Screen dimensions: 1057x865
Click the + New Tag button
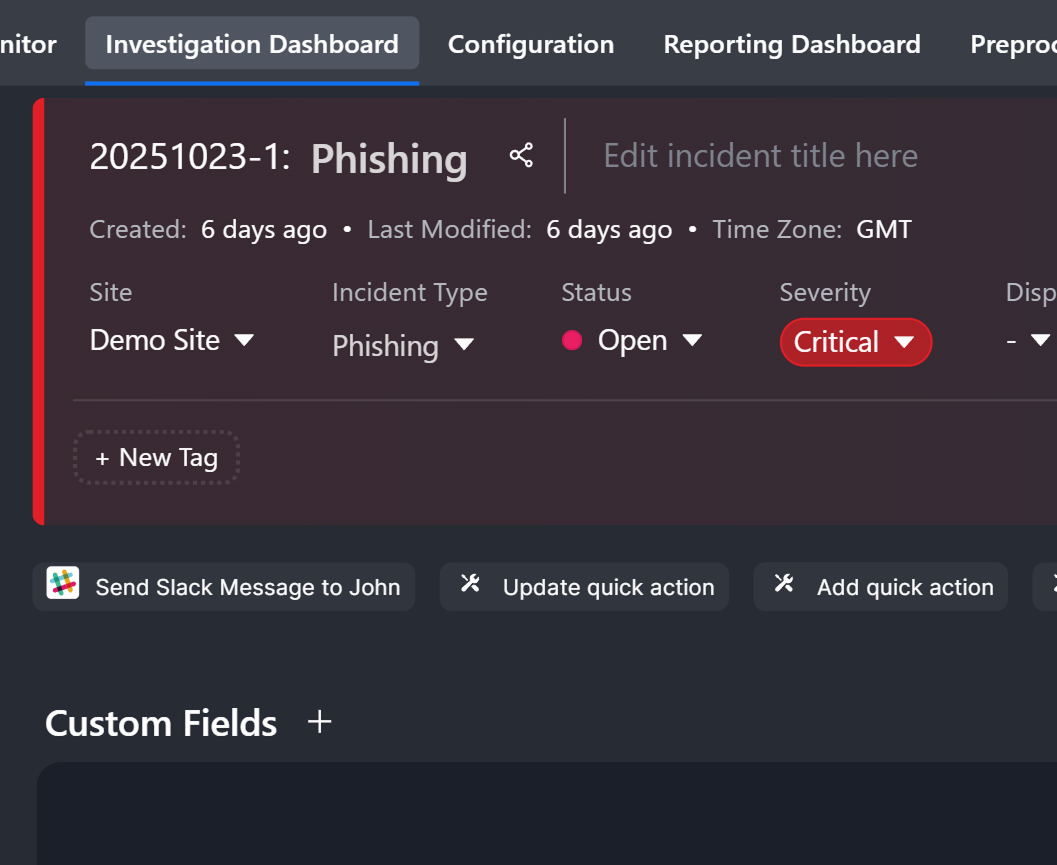coord(156,458)
